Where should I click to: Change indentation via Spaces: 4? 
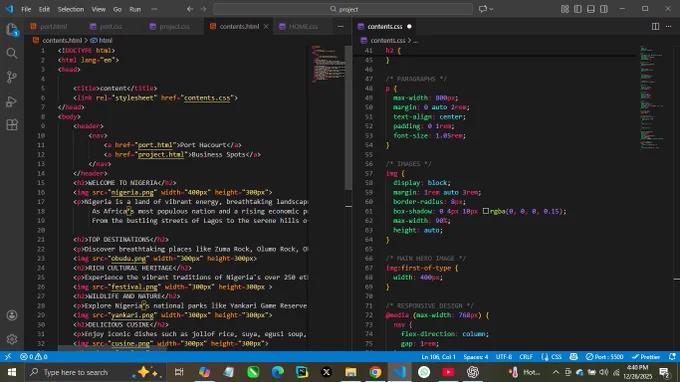click(x=476, y=357)
